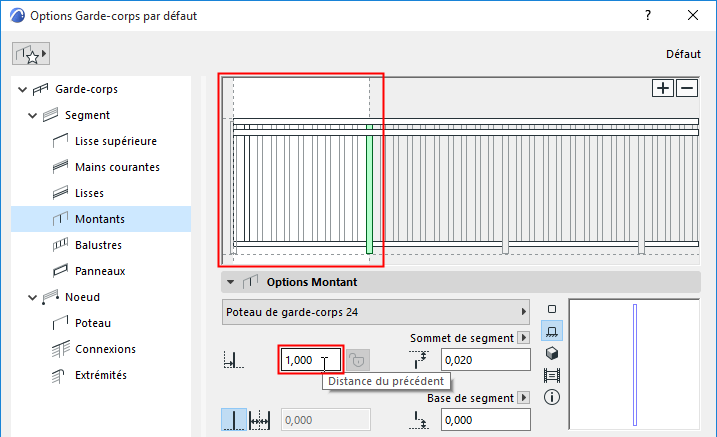This screenshot has height=437, width=717.
Task: Collapse the Noeud tree node
Action: pos(32,297)
